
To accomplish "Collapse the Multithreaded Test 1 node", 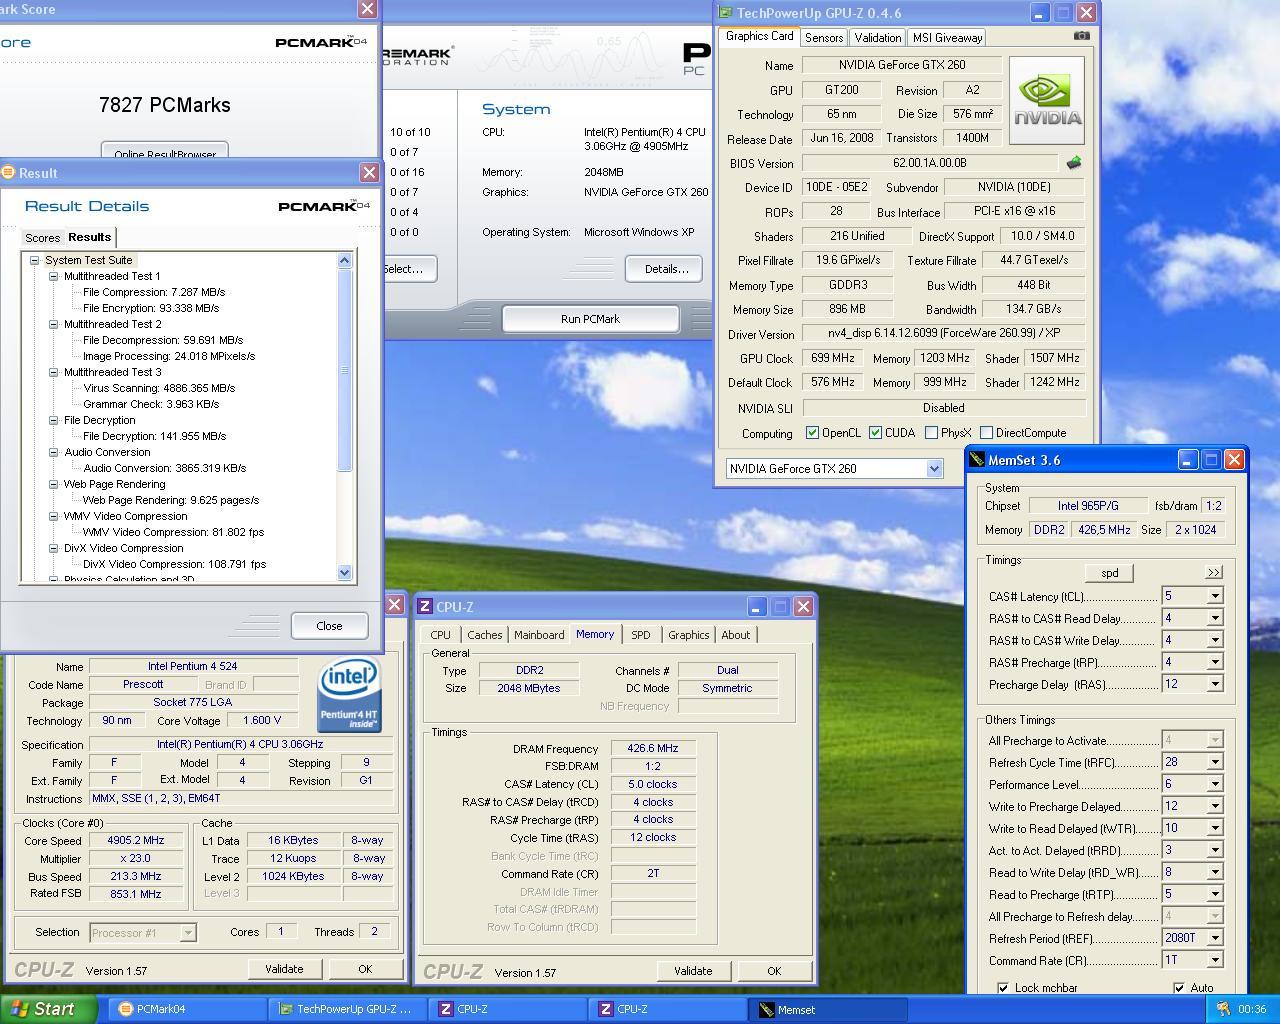I will coord(54,276).
